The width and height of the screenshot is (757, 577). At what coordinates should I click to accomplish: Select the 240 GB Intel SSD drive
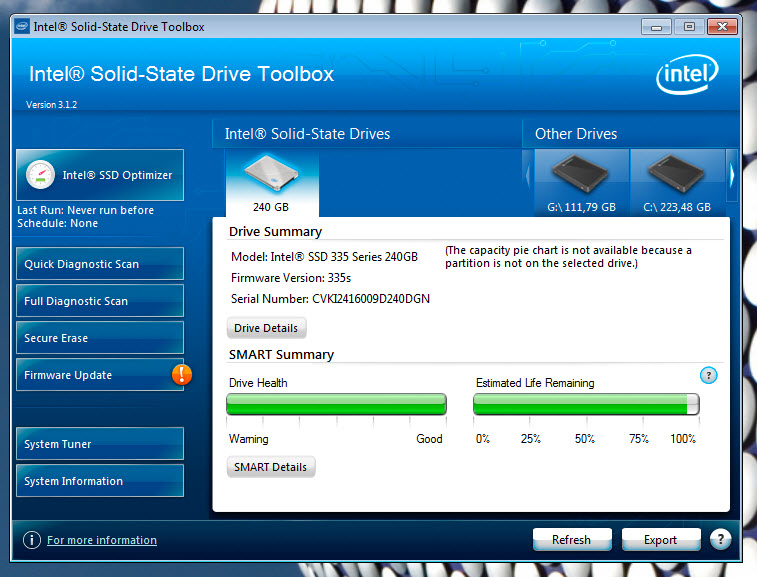(272, 184)
